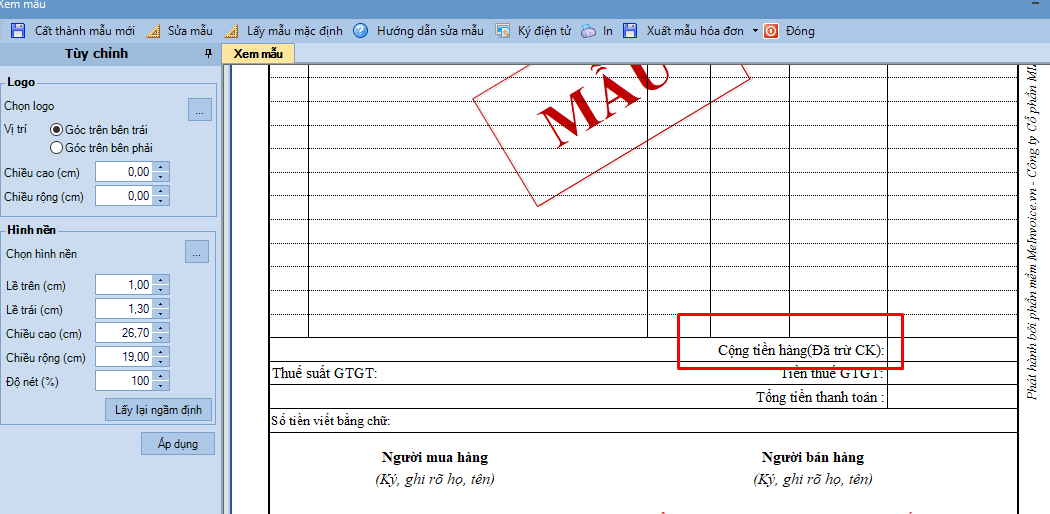Click 'Lấy mẫu mặc định' toolbar label
This screenshot has height=514, width=1050.
pyautogui.click(x=295, y=31)
